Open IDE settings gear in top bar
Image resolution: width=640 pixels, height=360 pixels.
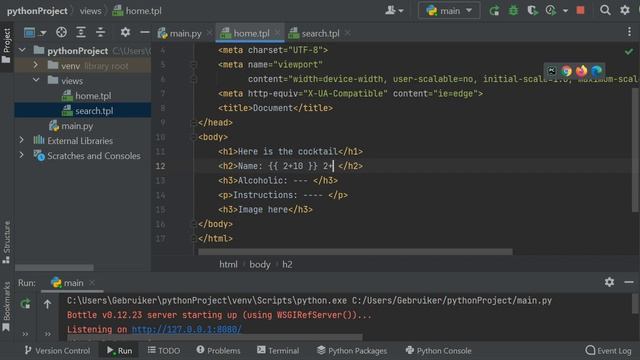click(625, 10)
